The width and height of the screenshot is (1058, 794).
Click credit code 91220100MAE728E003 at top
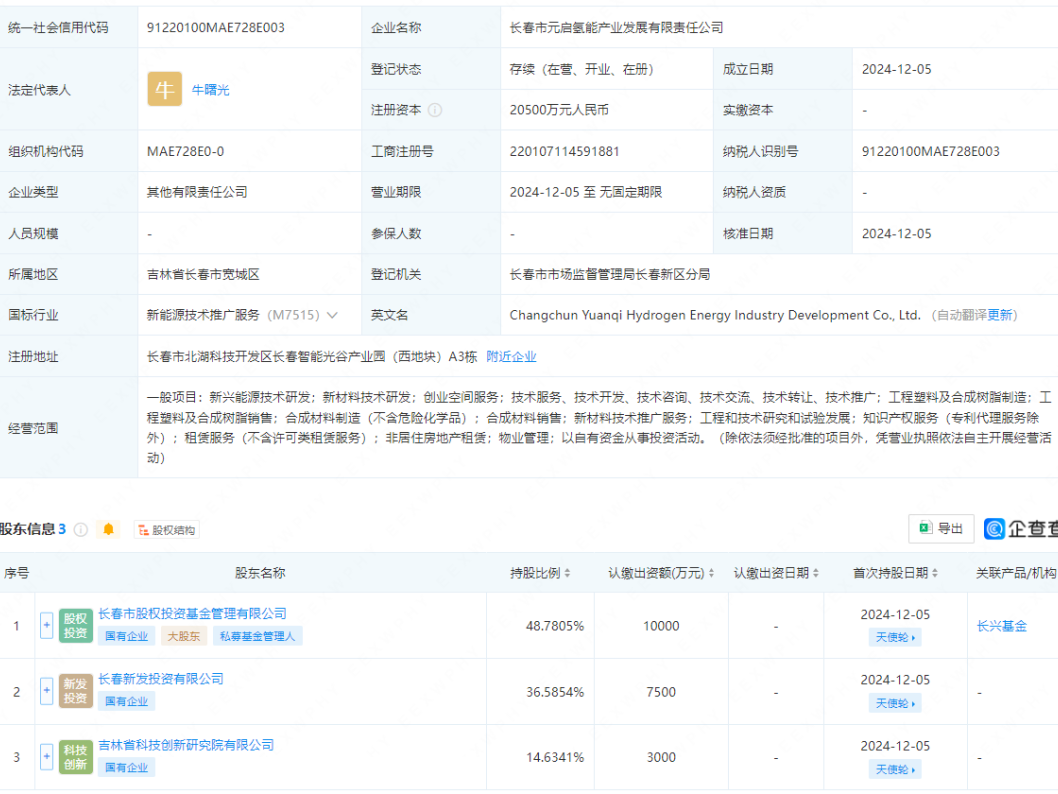coord(216,28)
